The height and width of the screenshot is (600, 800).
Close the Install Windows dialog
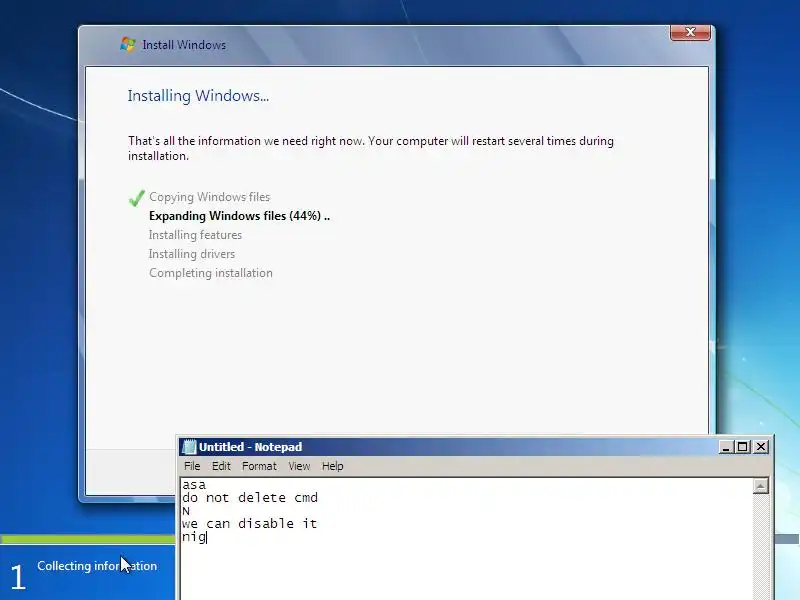[690, 32]
